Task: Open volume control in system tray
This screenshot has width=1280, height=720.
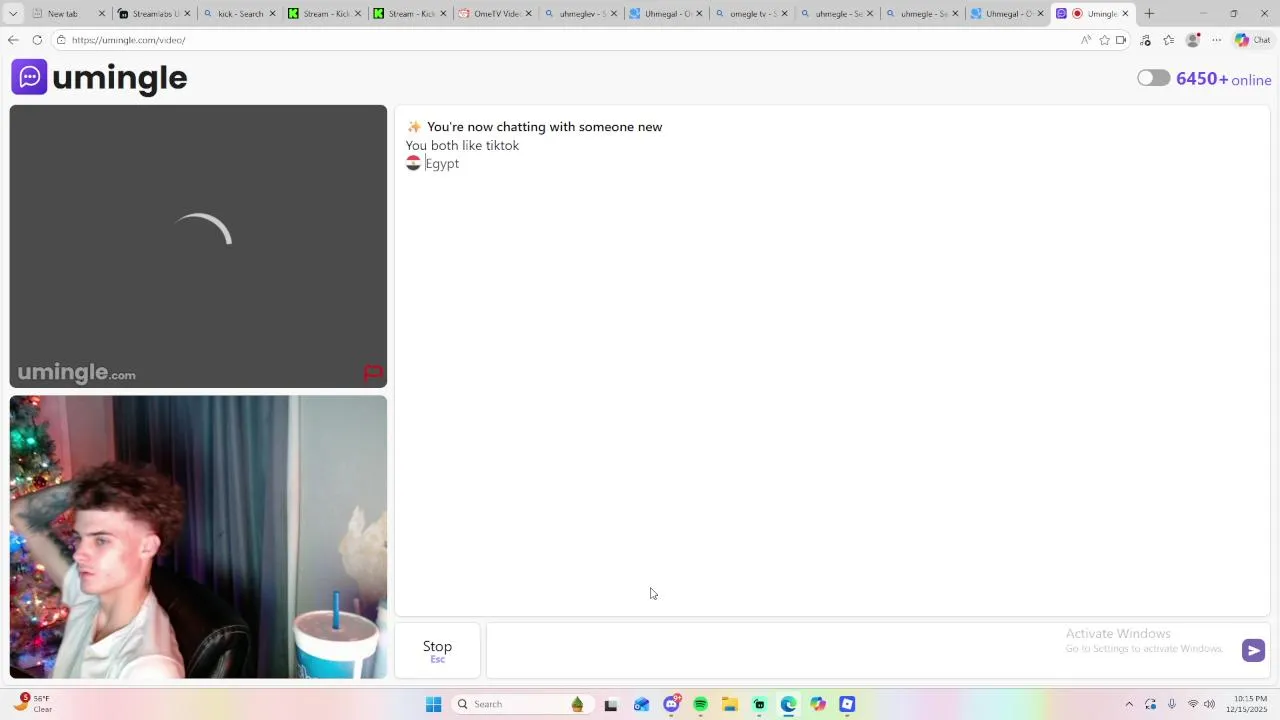Action: tap(1209, 704)
